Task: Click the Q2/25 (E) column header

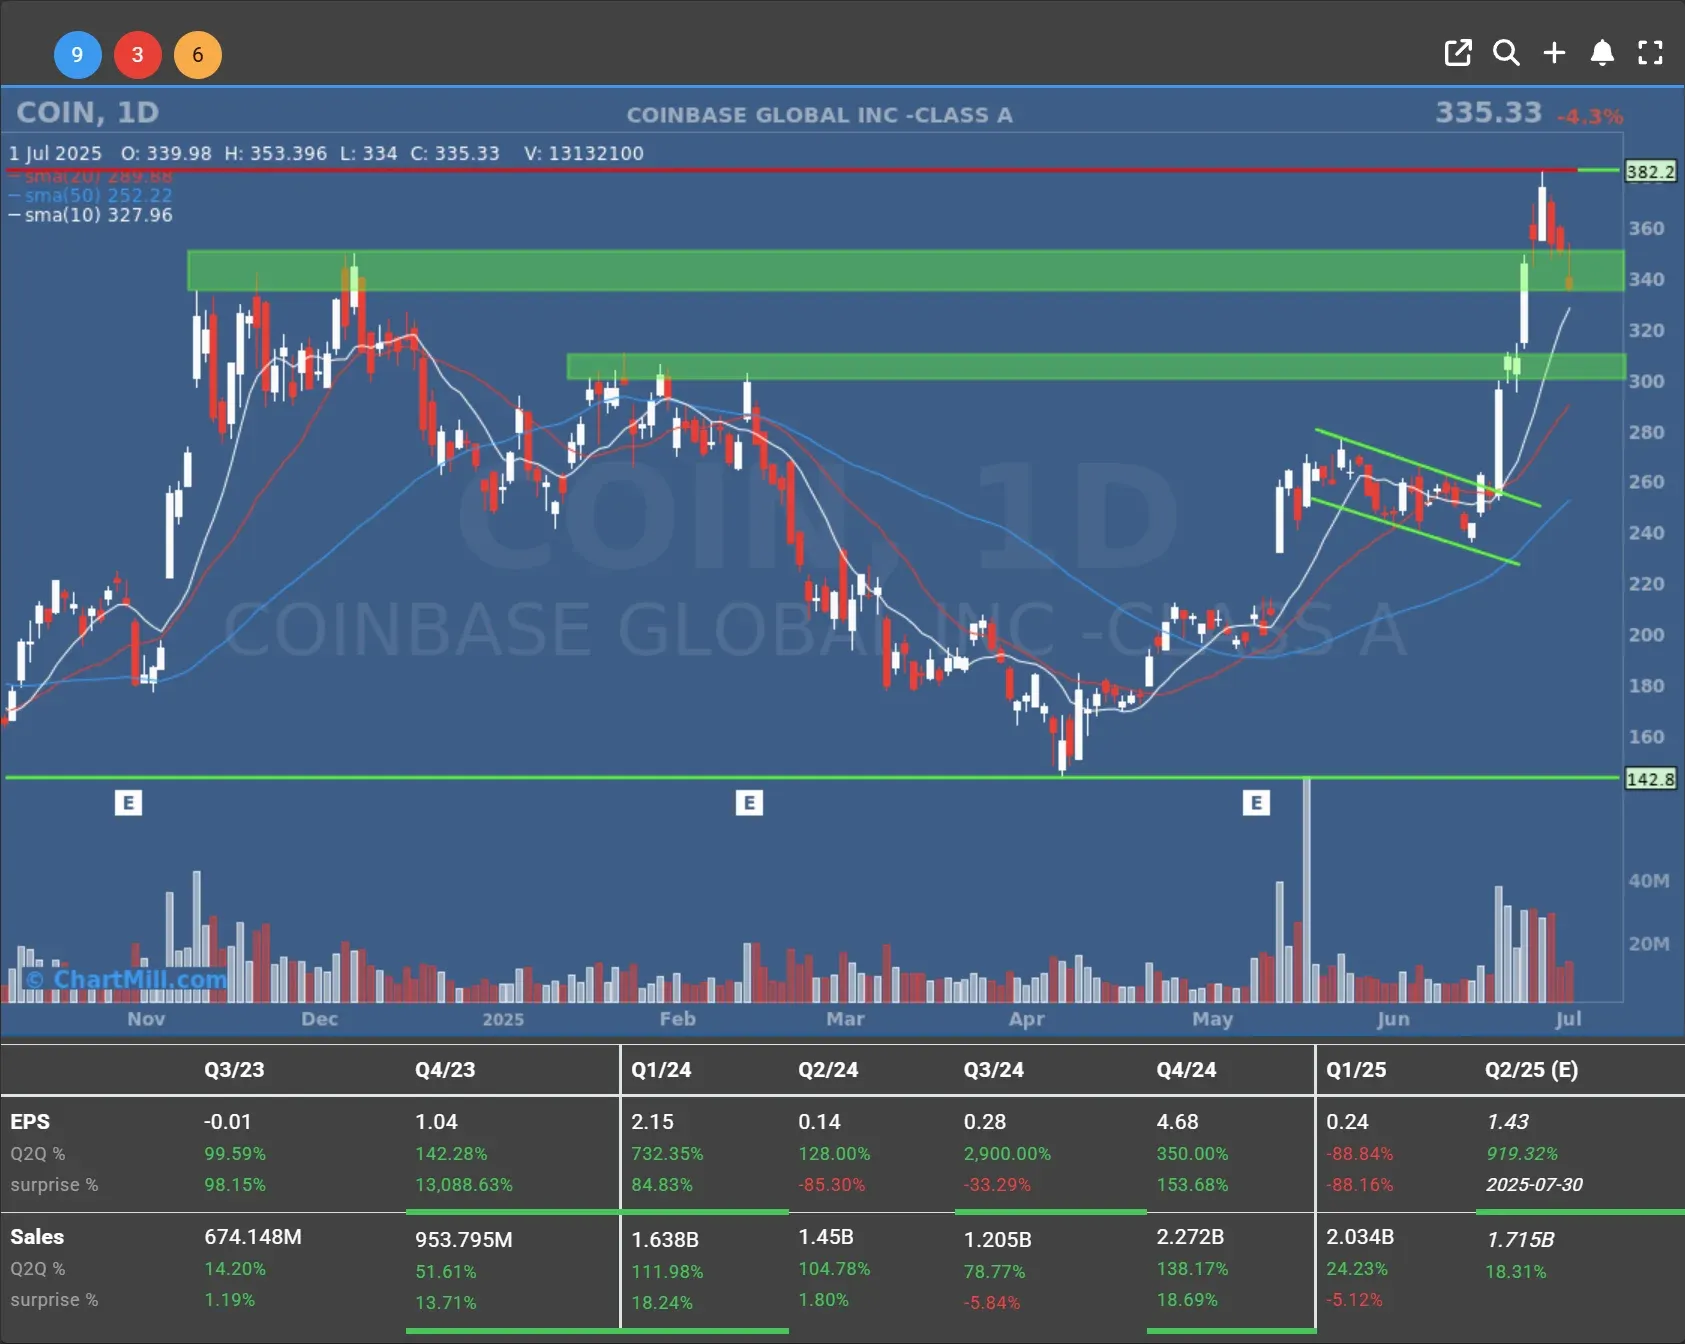Action: 1531,1069
